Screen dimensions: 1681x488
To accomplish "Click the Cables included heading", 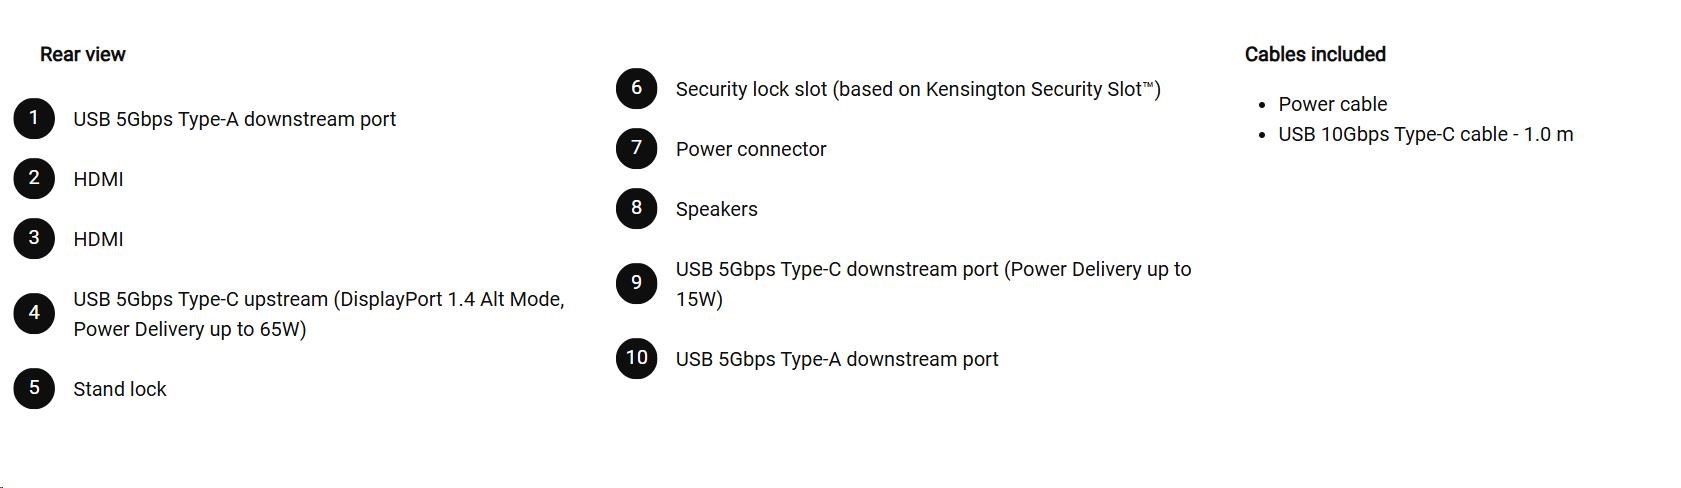I will [1315, 55].
